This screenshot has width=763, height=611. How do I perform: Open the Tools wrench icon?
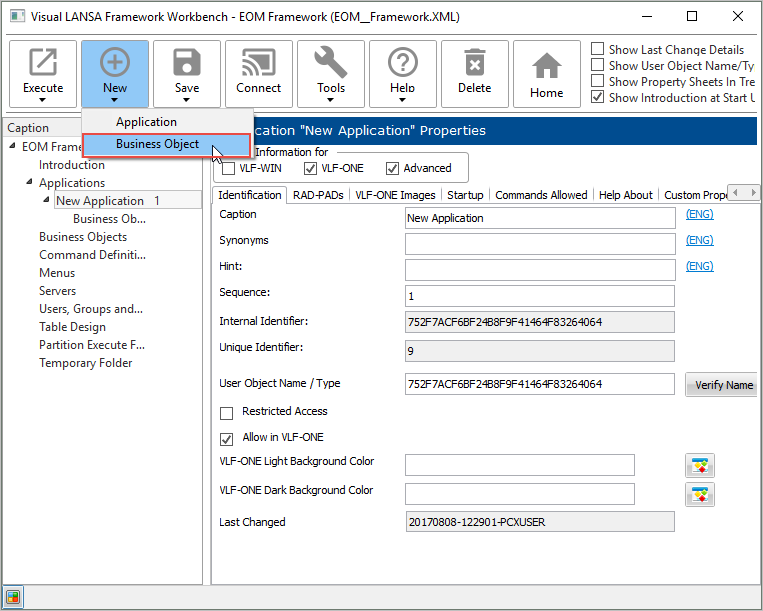pyautogui.click(x=331, y=64)
